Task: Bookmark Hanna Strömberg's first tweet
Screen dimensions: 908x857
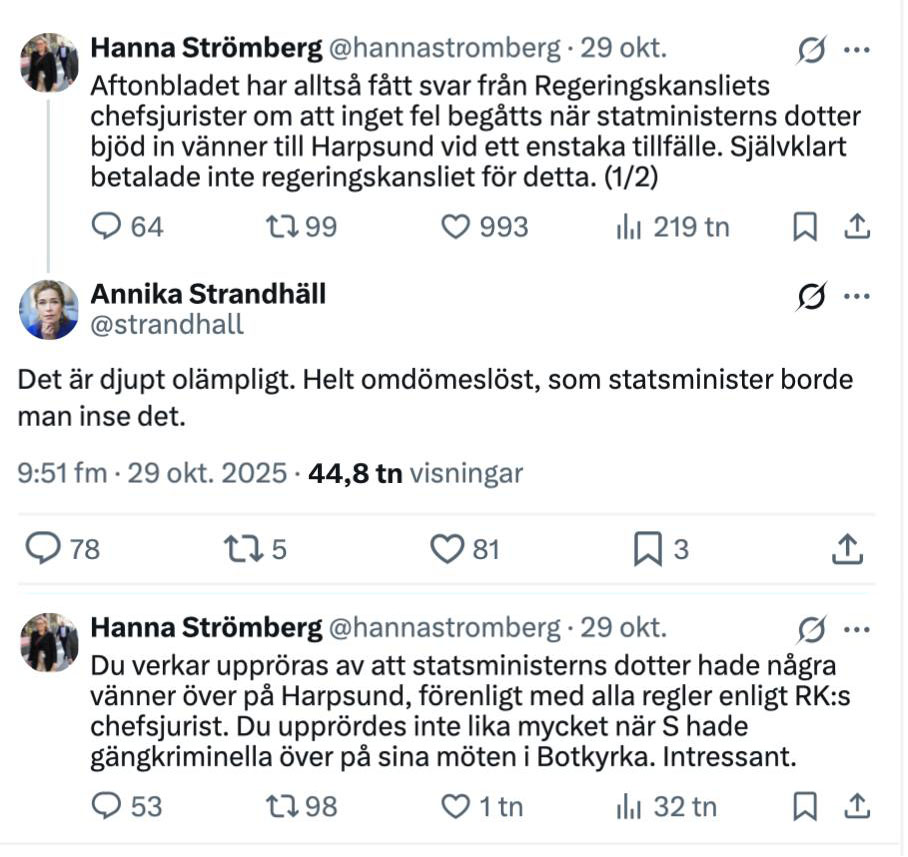Action: (x=804, y=228)
